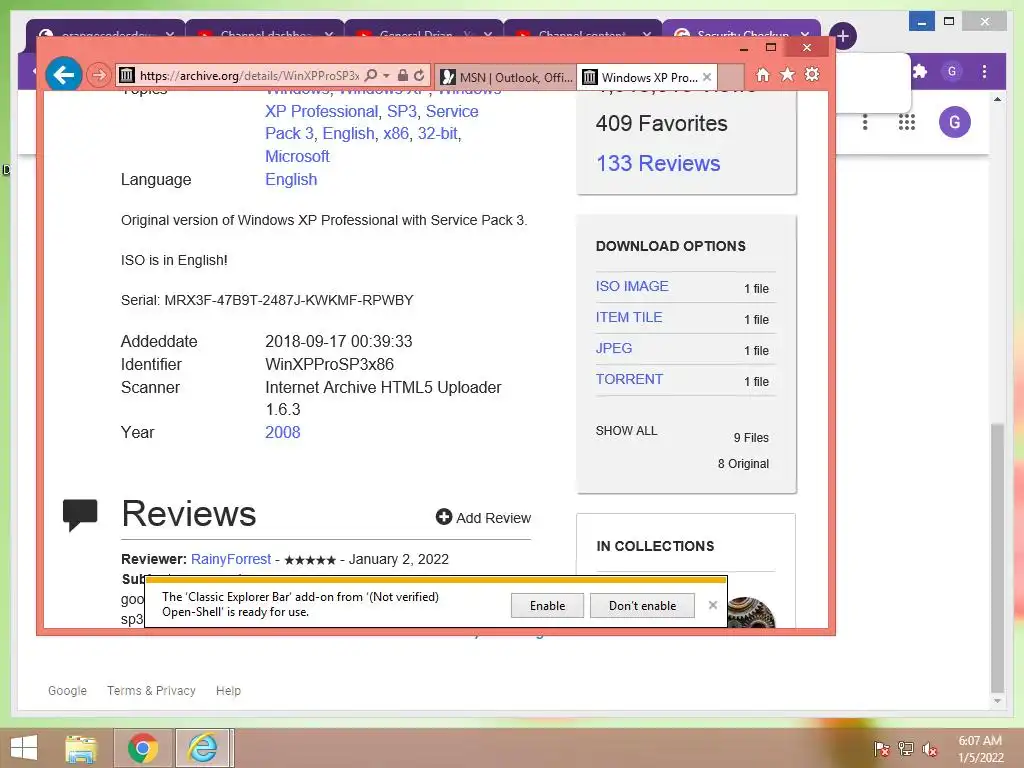Open a new tab in Chrome

(843, 36)
